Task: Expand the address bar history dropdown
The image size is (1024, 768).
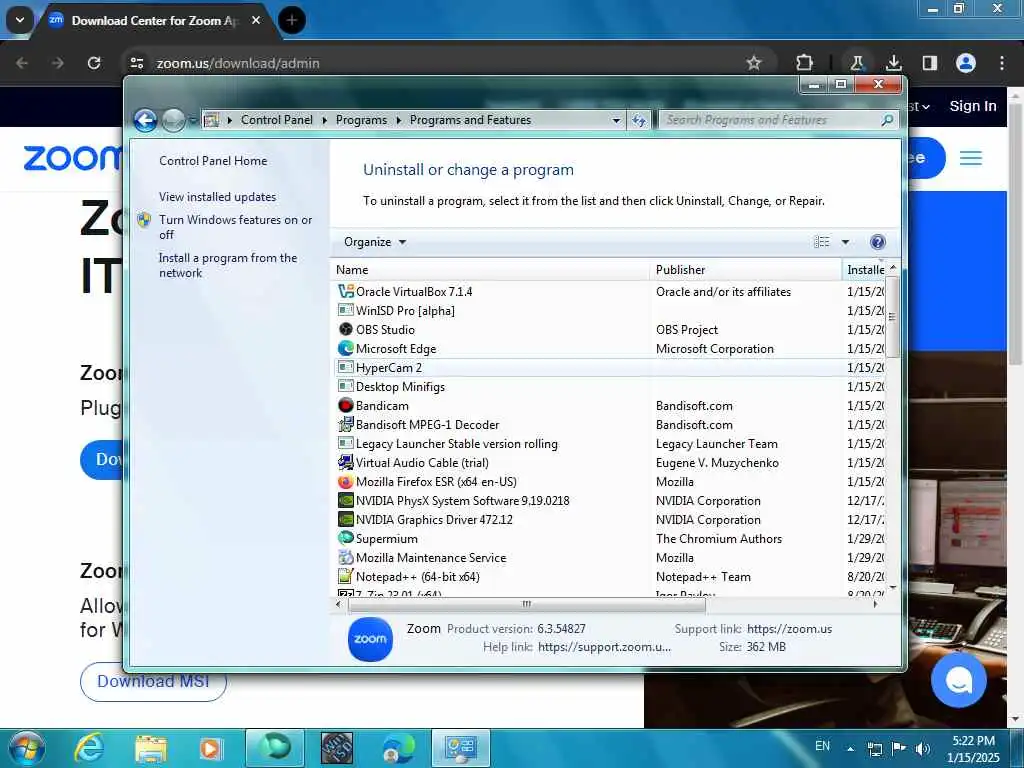Action: (616, 120)
